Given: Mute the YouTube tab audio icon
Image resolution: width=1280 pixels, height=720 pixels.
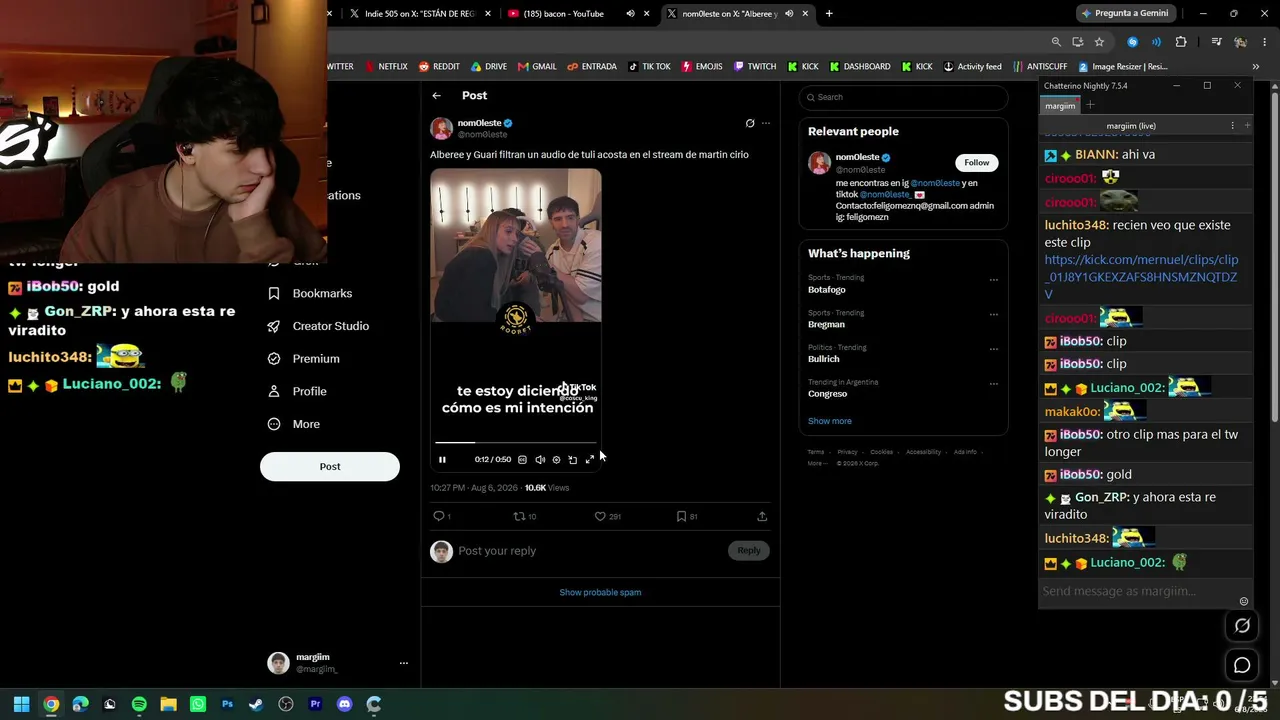Looking at the screenshot, I should 630,14.
